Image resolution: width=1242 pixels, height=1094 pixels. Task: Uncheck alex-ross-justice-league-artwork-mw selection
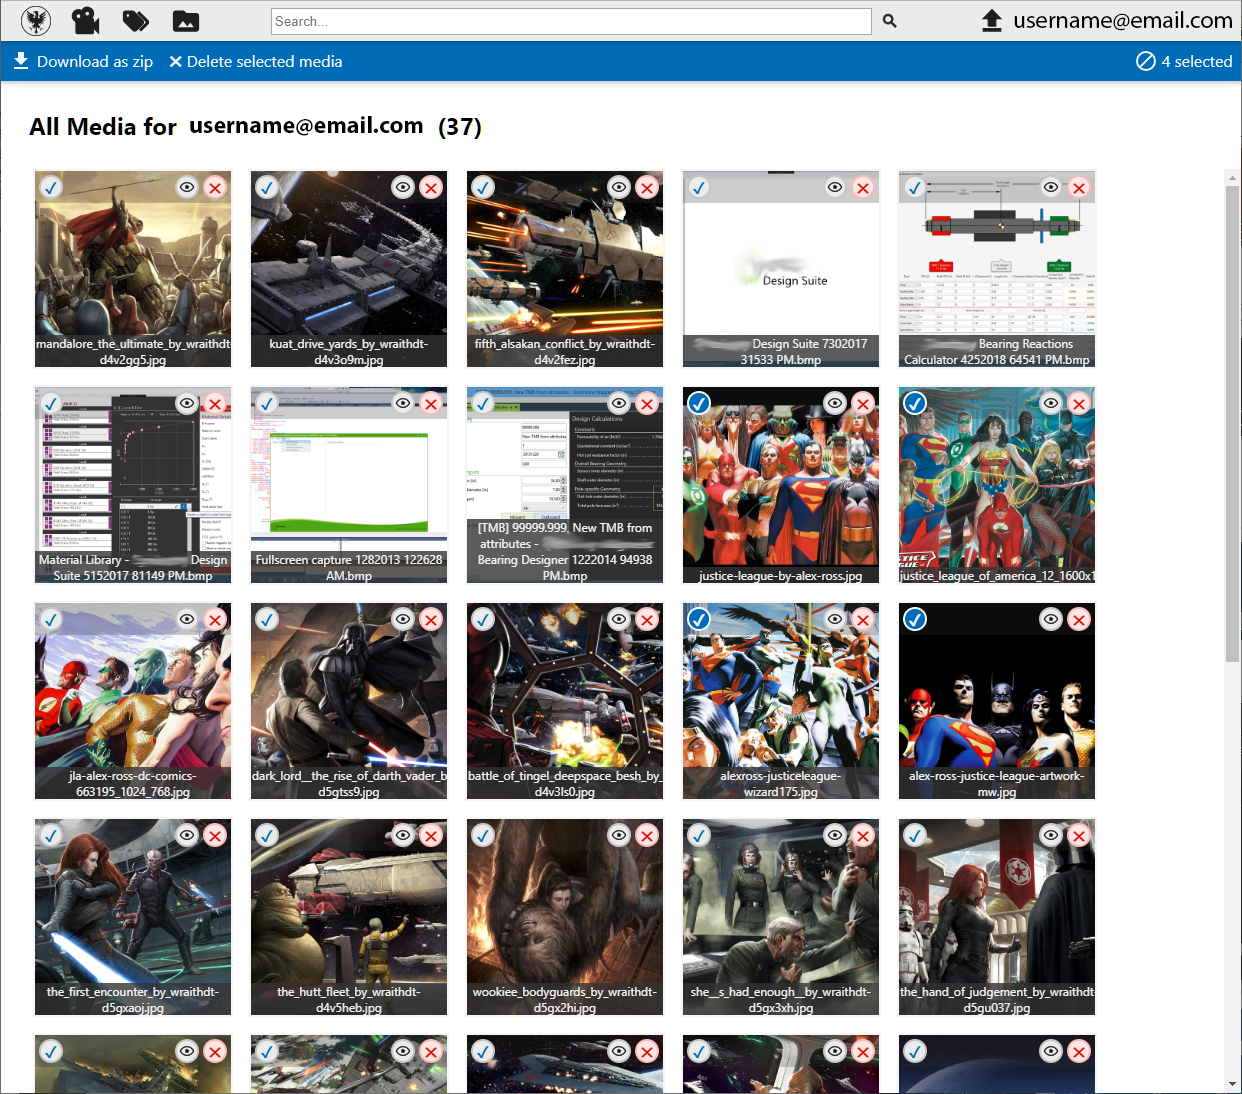[915, 619]
